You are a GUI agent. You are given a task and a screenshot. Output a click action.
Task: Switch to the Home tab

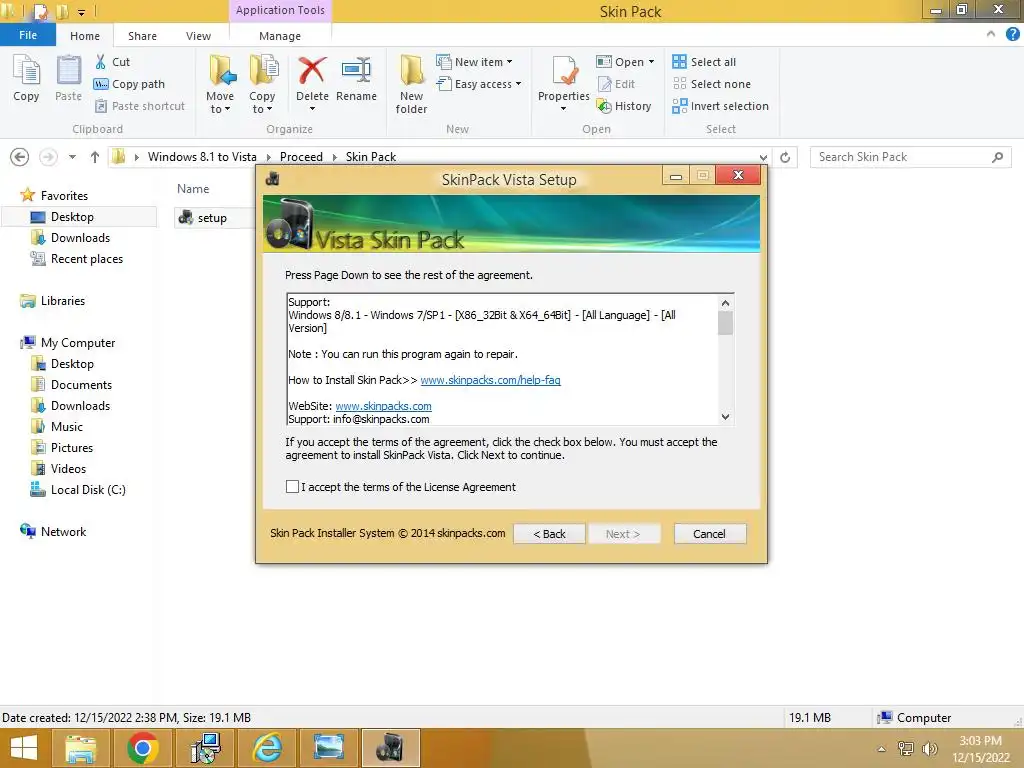85,36
